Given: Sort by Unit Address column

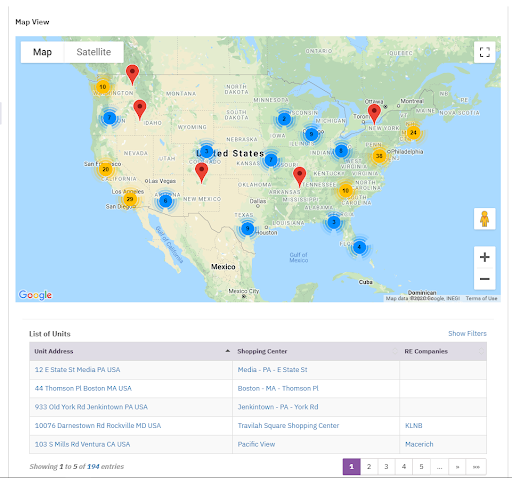Looking at the screenshot, I should tap(131, 351).
